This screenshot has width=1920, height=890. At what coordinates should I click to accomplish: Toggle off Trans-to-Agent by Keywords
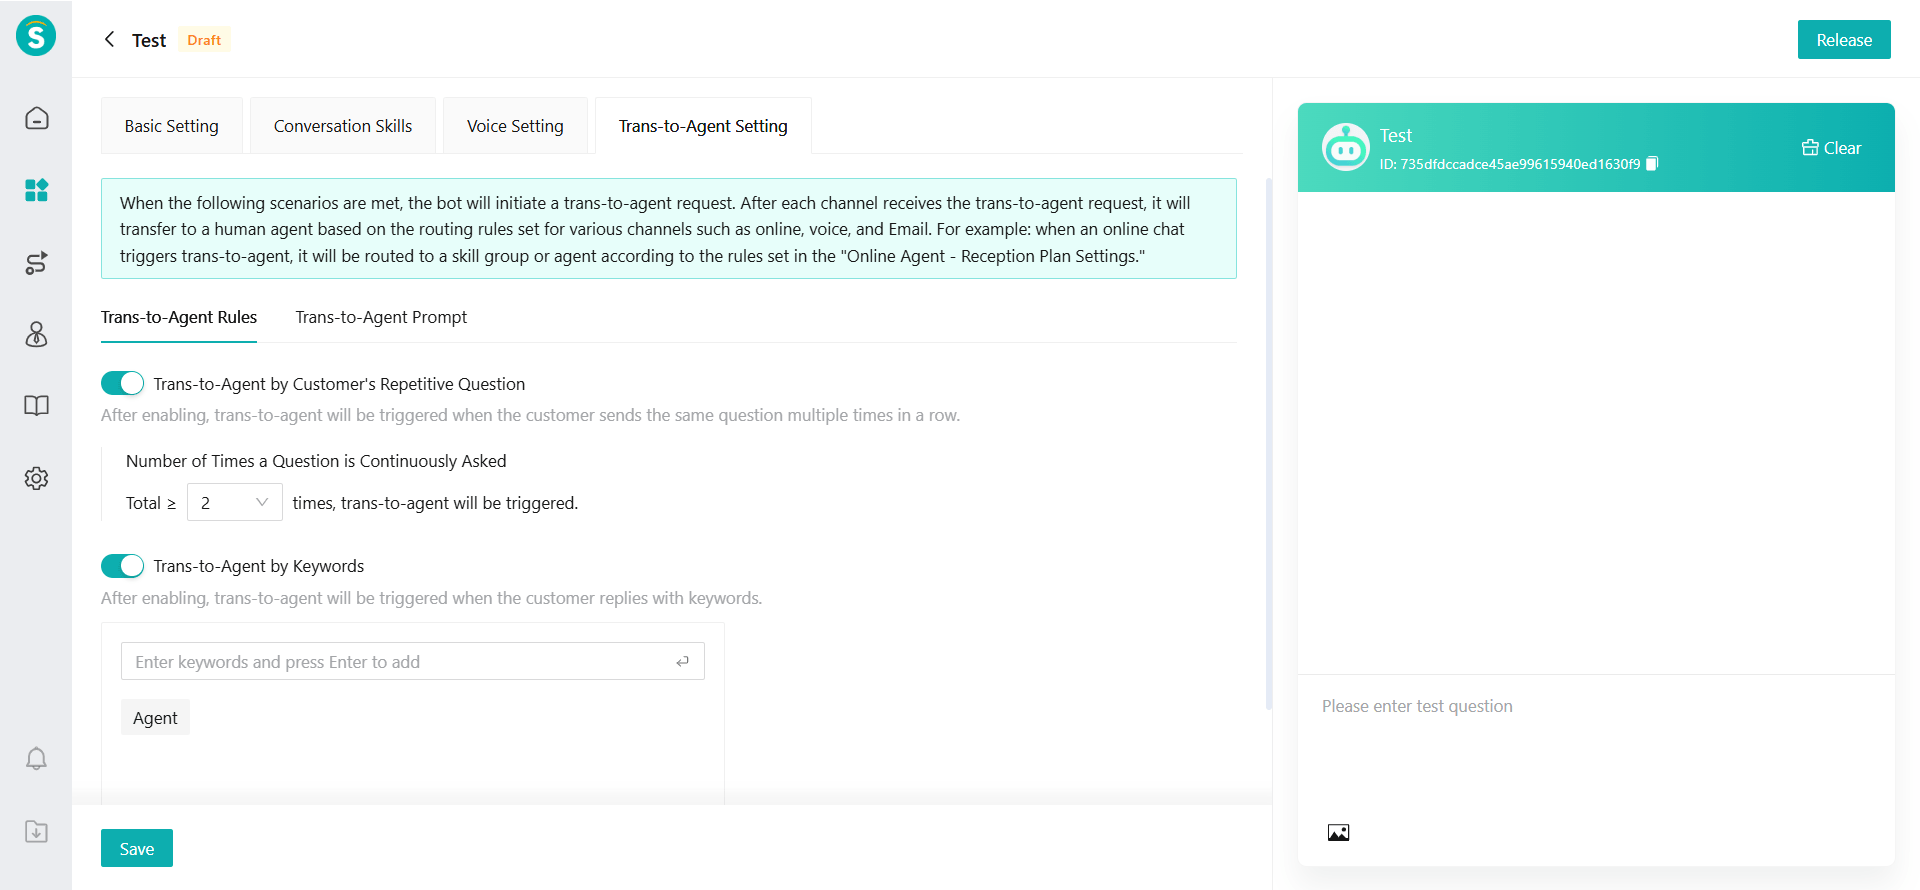[122, 566]
